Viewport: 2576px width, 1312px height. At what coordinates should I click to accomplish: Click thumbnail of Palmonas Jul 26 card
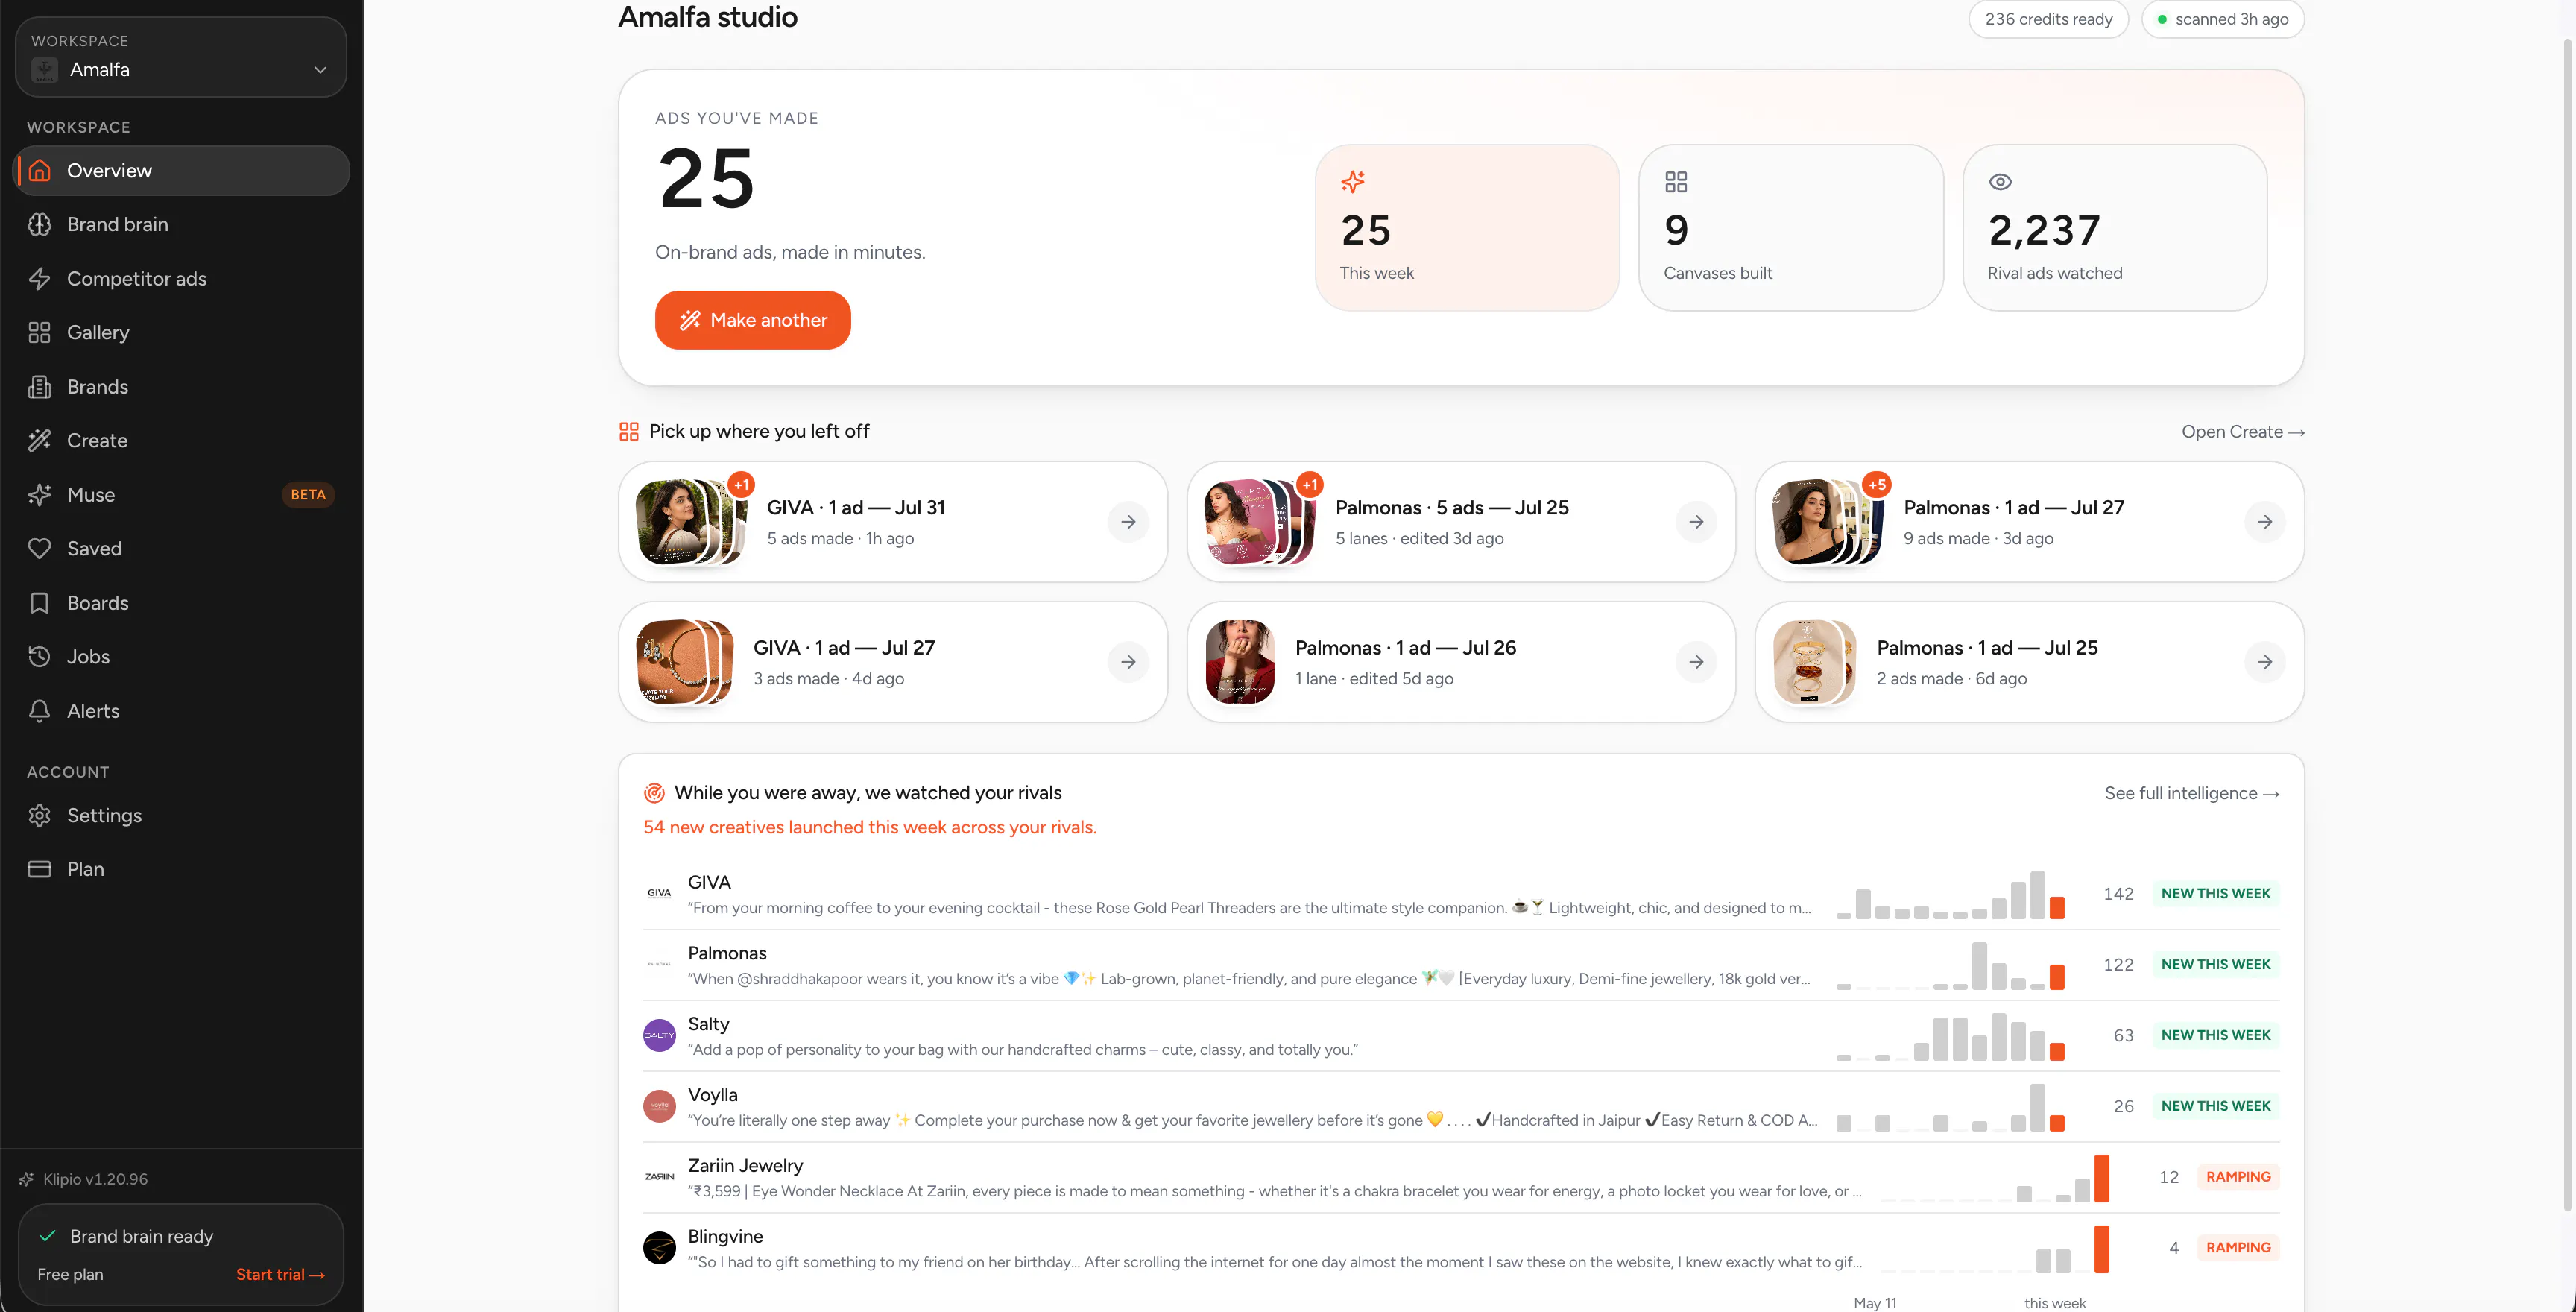1240,662
